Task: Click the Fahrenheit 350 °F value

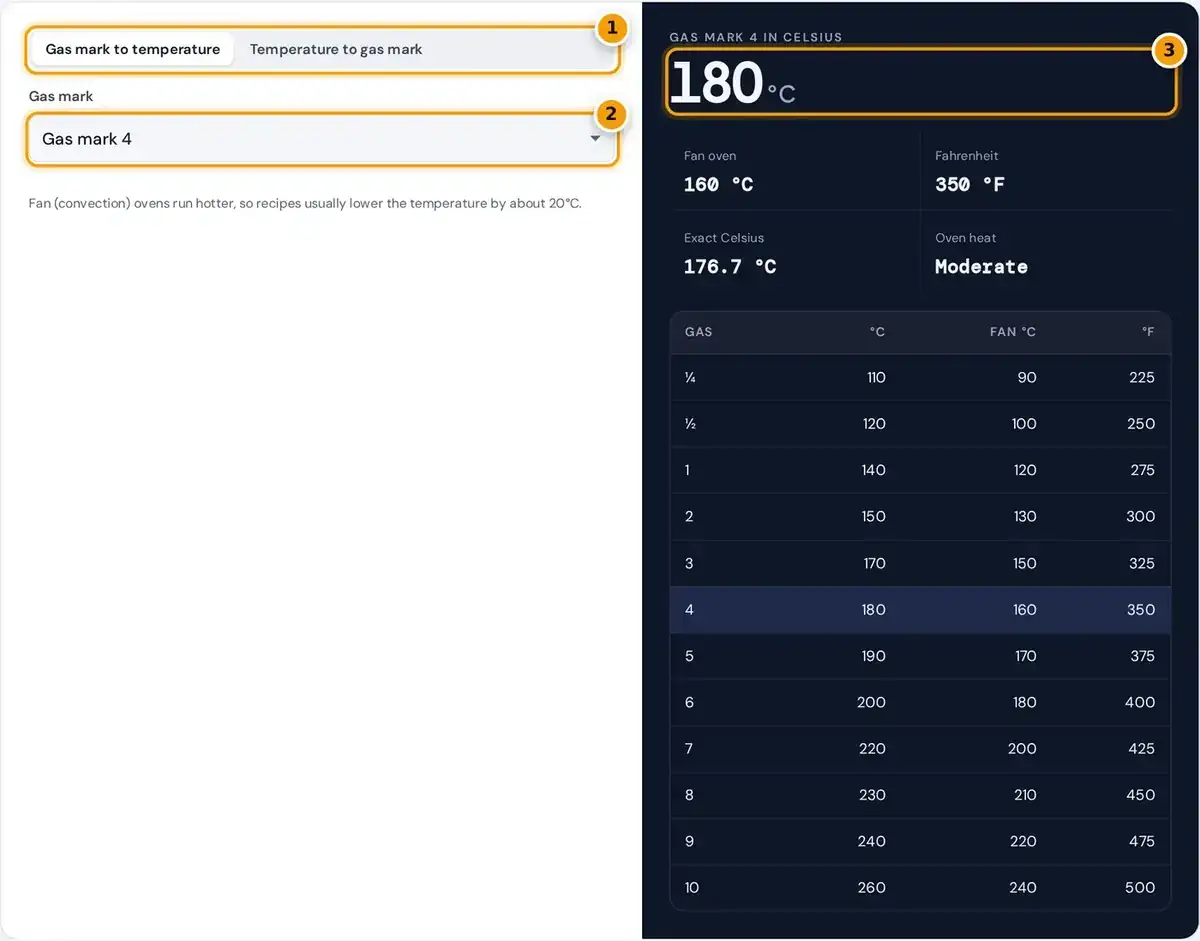Action: (970, 185)
